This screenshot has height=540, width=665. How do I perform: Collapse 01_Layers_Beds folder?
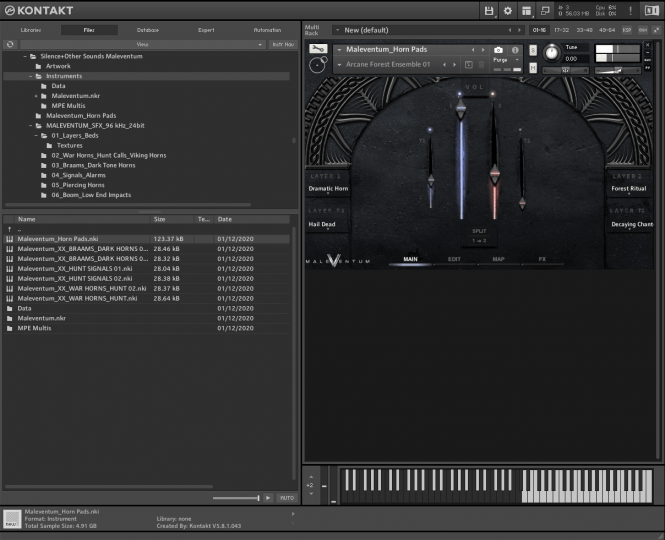pyautogui.click(x=36, y=136)
